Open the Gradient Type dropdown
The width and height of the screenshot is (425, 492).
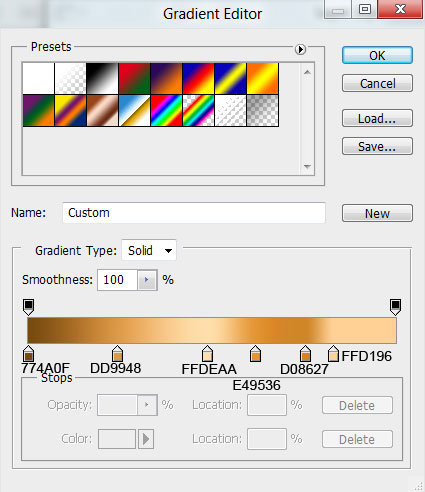coord(149,250)
